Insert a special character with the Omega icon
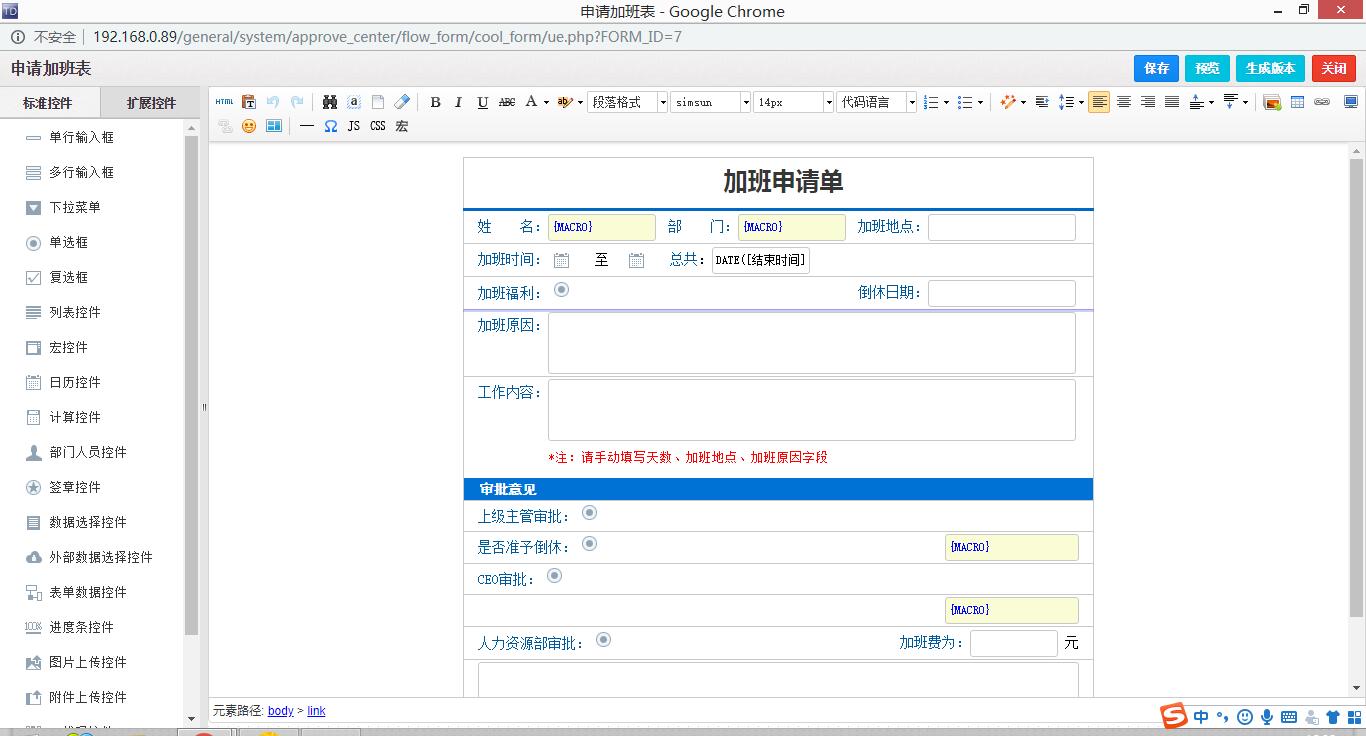 331,126
